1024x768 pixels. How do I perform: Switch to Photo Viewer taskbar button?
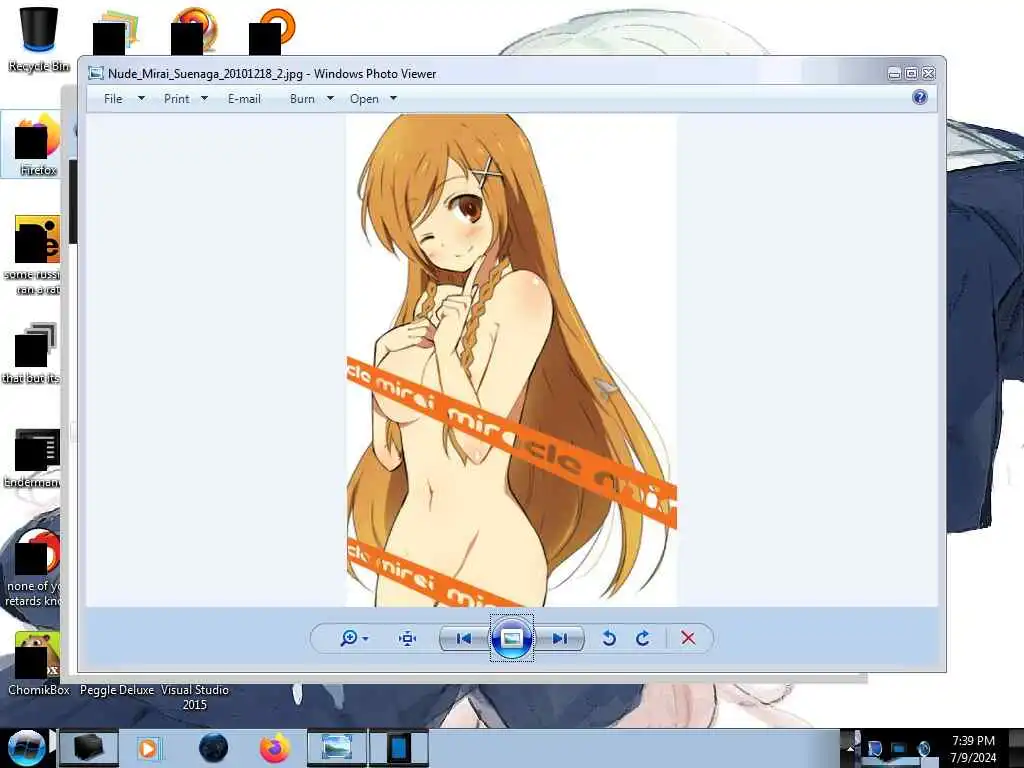(336, 748)
